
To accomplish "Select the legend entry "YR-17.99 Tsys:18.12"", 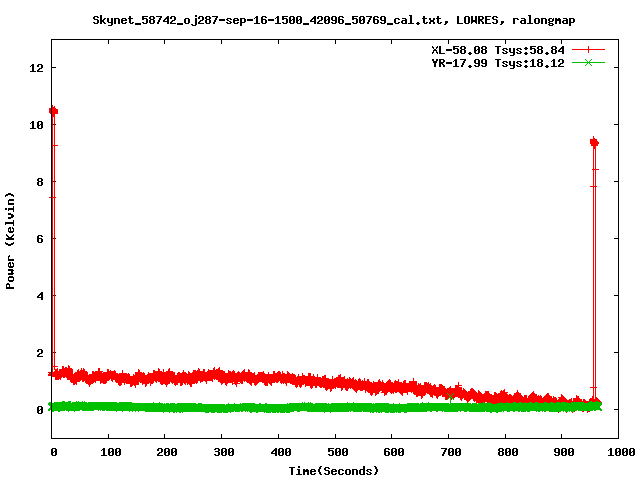I will point(498,63).
